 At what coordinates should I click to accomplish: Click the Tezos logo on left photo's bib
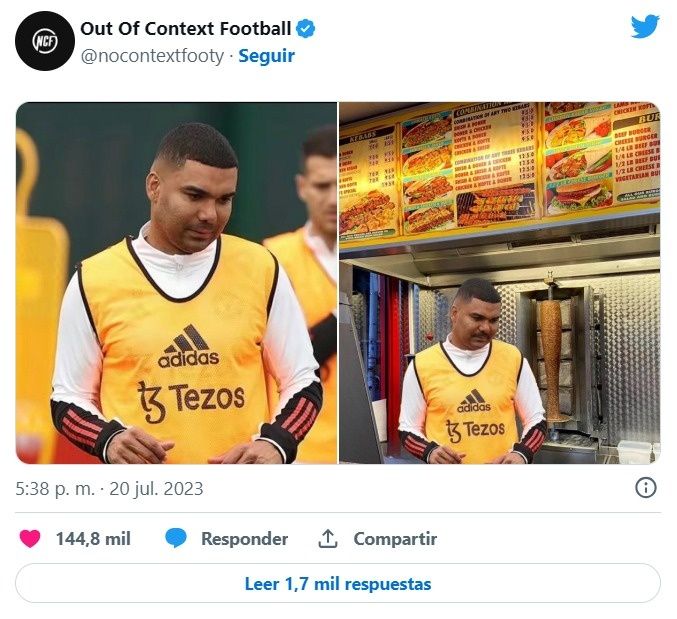point(190,398)
